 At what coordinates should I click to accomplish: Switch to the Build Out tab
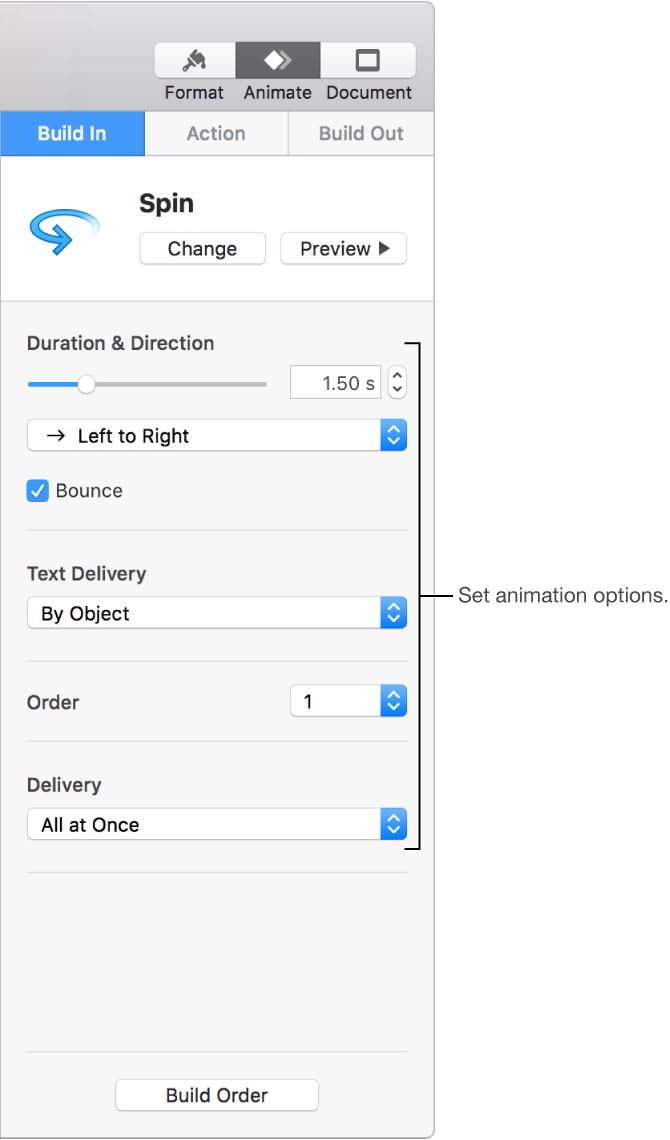[360, 133]
